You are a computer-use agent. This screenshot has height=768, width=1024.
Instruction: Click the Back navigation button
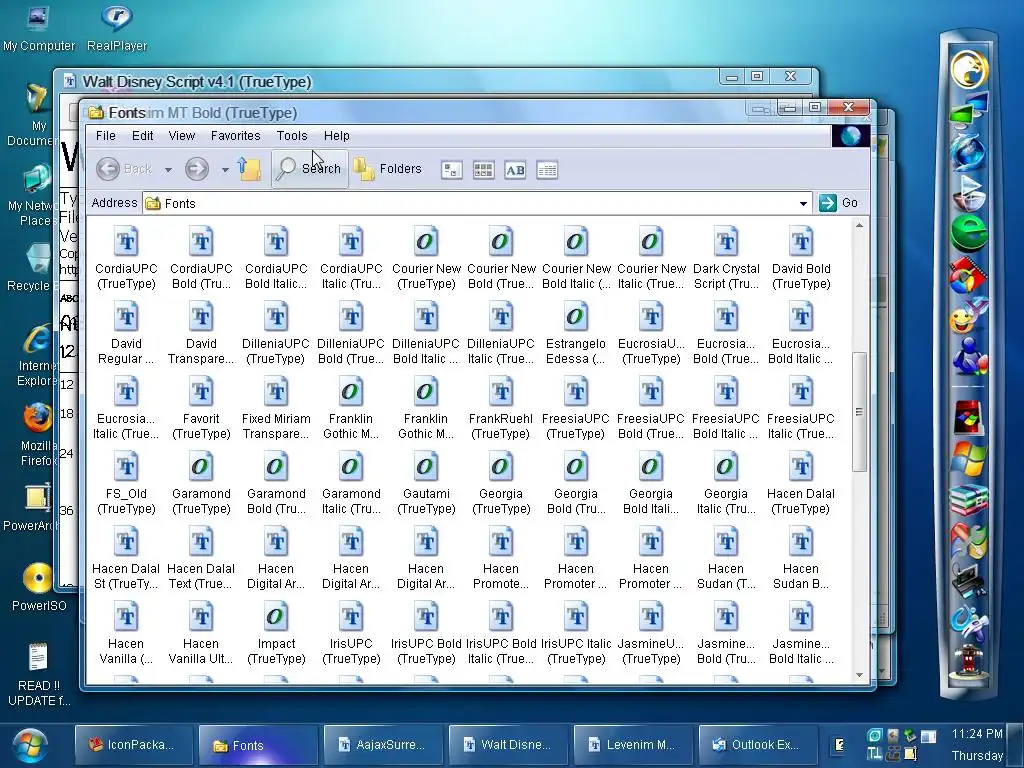point(124,169)
